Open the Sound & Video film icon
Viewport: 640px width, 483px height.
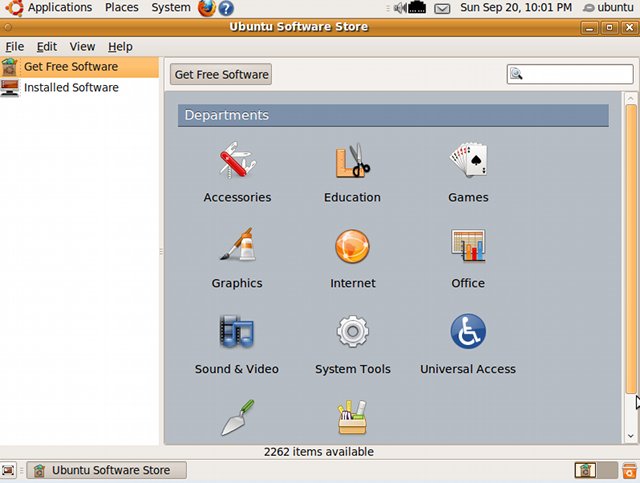(x=237, y=331)
